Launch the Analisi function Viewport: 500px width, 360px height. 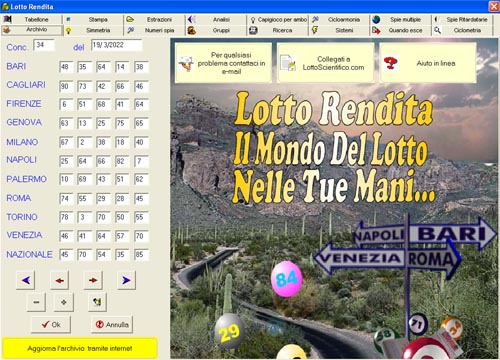216,19
